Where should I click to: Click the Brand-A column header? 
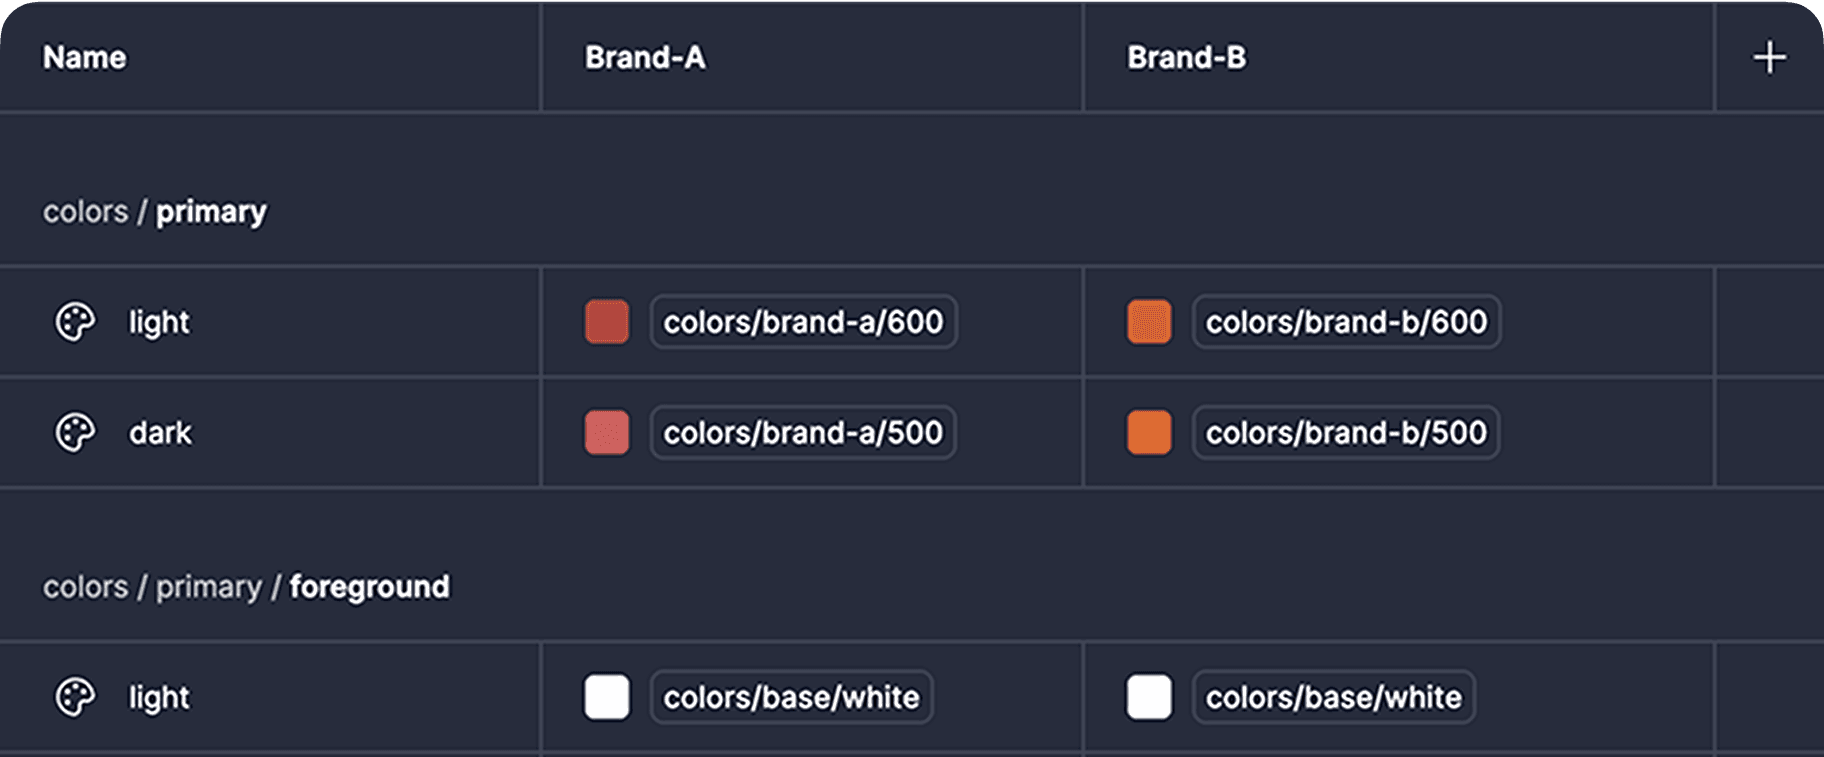645,57
